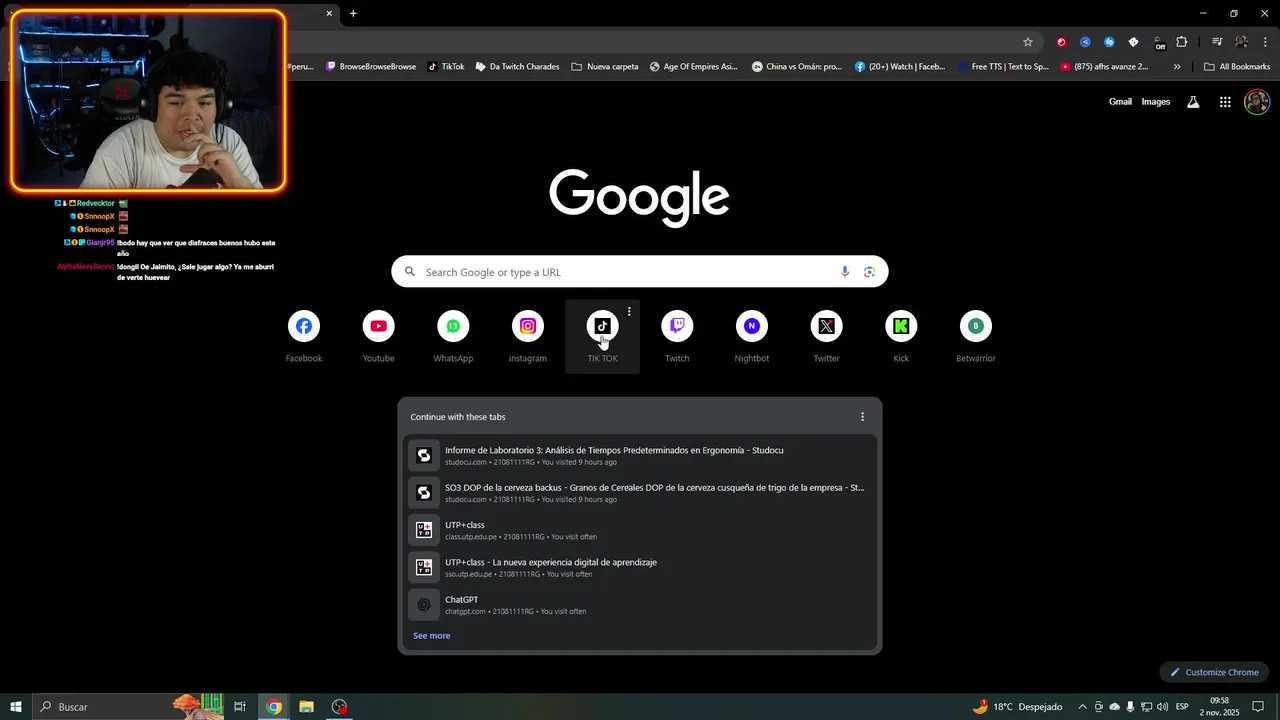Open the WhatsApp shortcut tile

(x=453, y=337)
